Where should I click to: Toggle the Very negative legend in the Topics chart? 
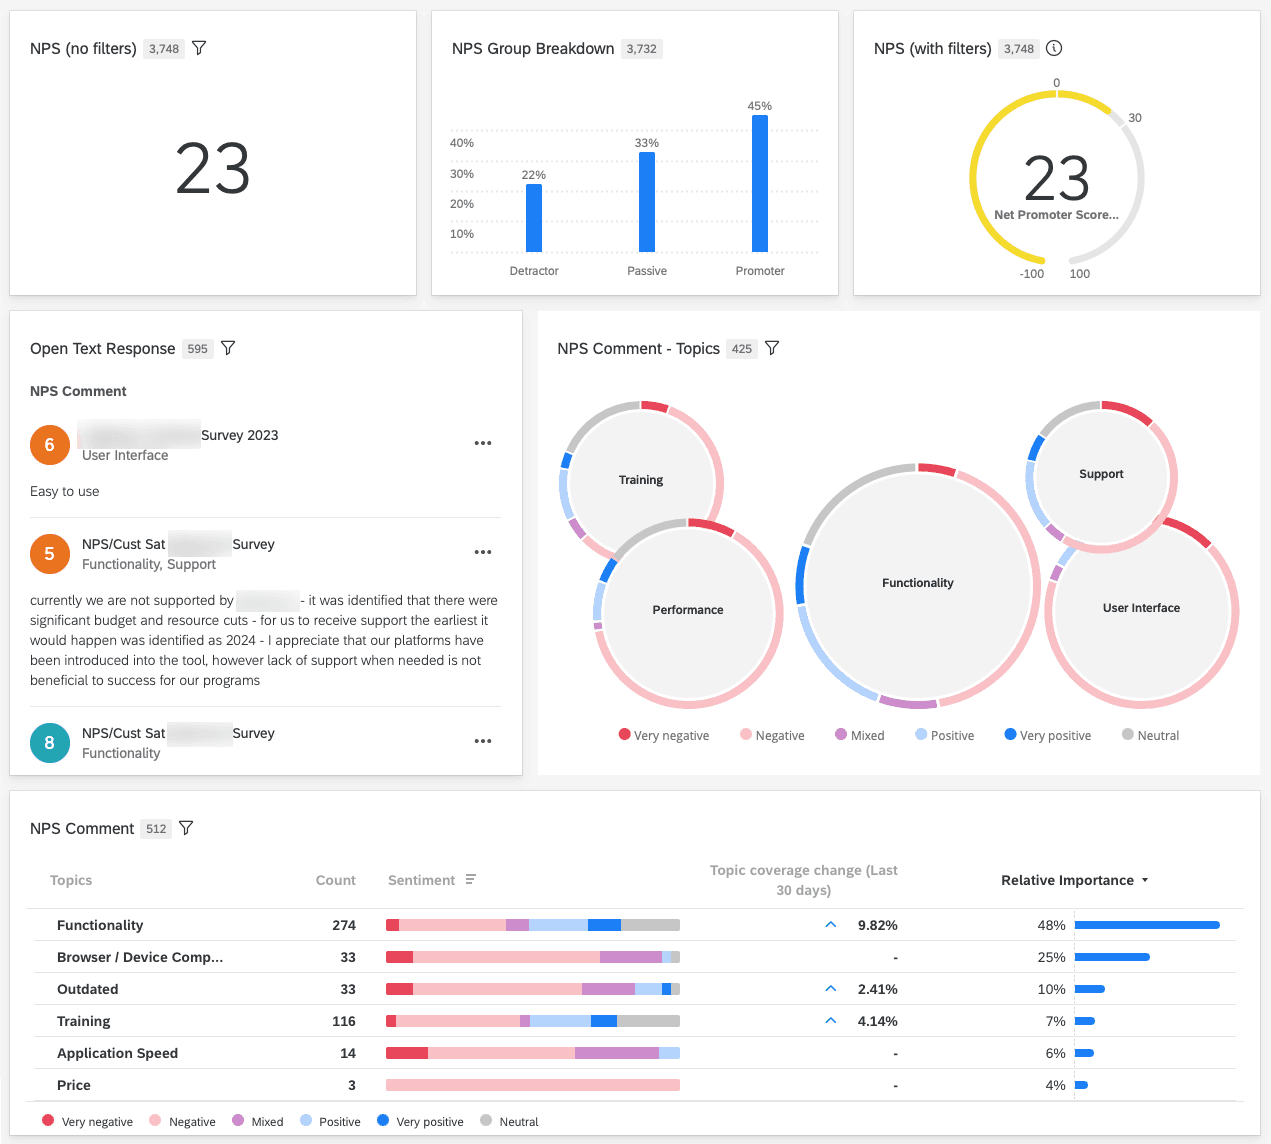click(x=663, y=735)
